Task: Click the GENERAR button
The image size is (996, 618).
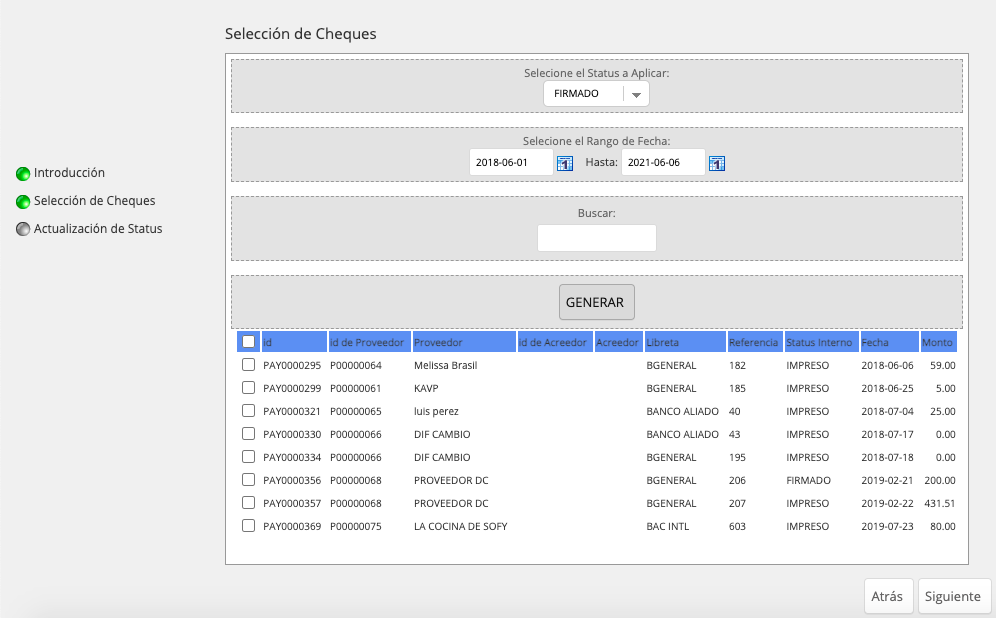Action: [596, 302]
